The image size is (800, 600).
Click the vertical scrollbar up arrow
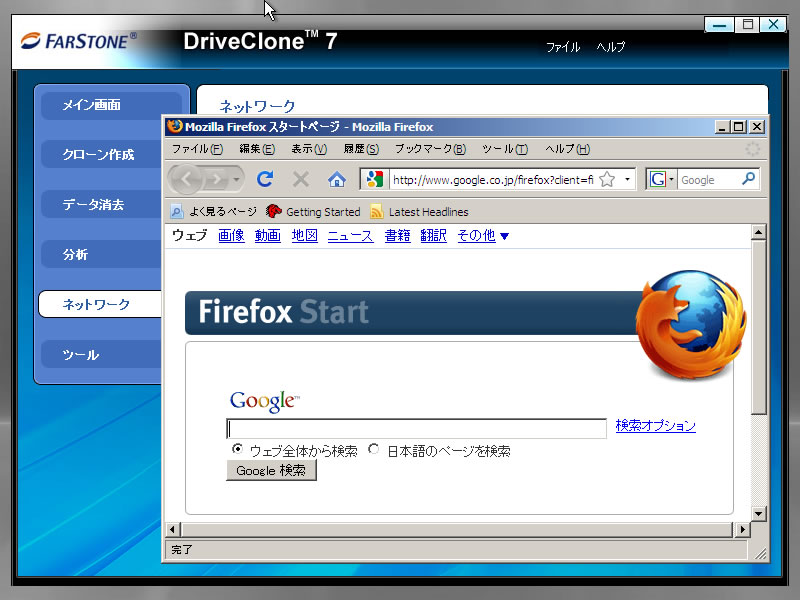click(x=759, y=233)
